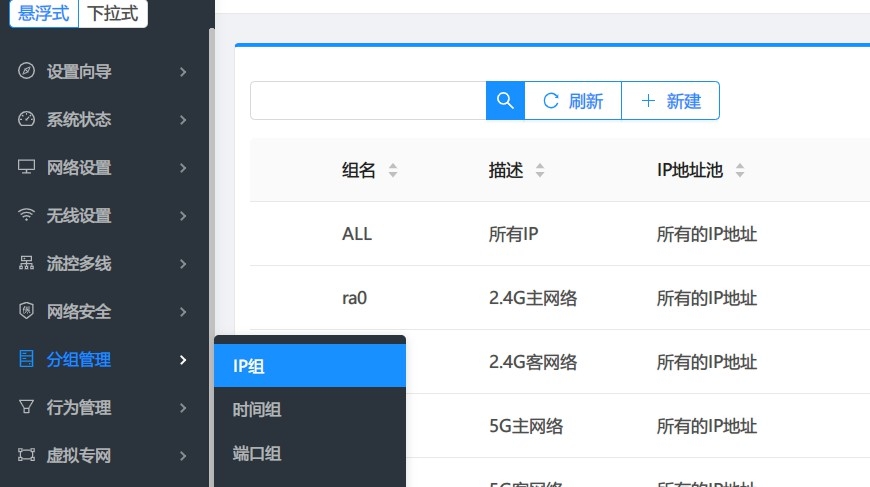Switch menu style to 下拉式
This screenshot has height=487, width=870.
112,14
